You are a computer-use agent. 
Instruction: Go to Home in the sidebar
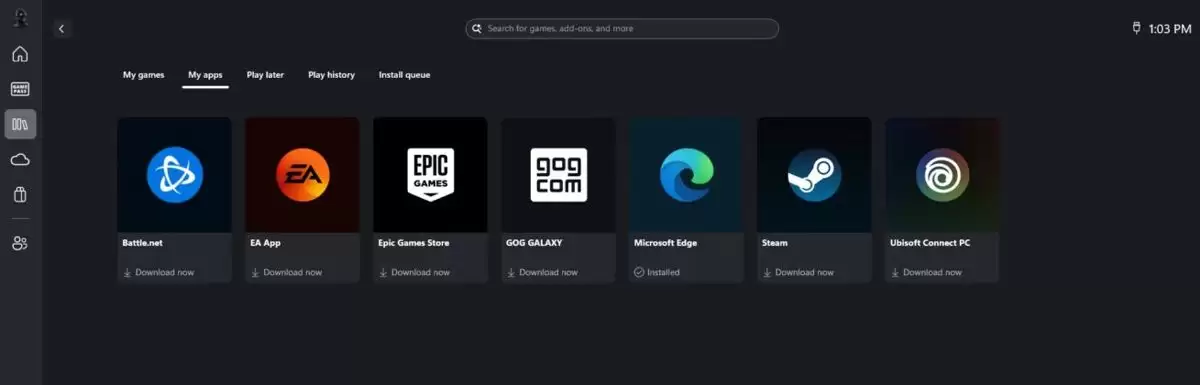point(20,54)
